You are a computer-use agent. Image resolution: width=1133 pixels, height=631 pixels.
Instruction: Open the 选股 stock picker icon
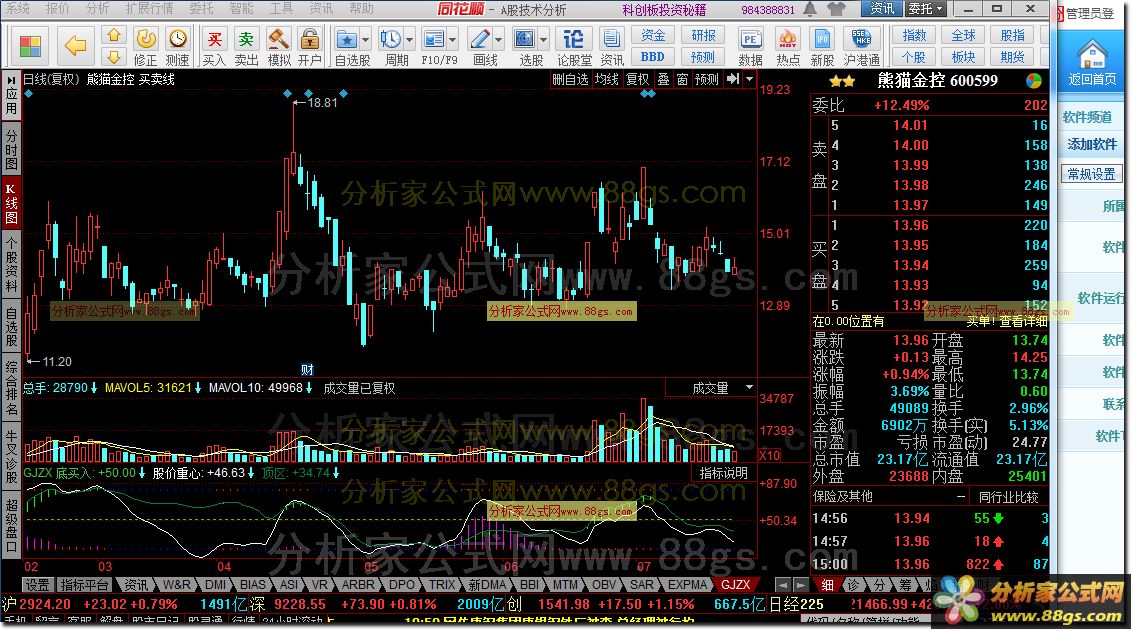coord(525,39)
